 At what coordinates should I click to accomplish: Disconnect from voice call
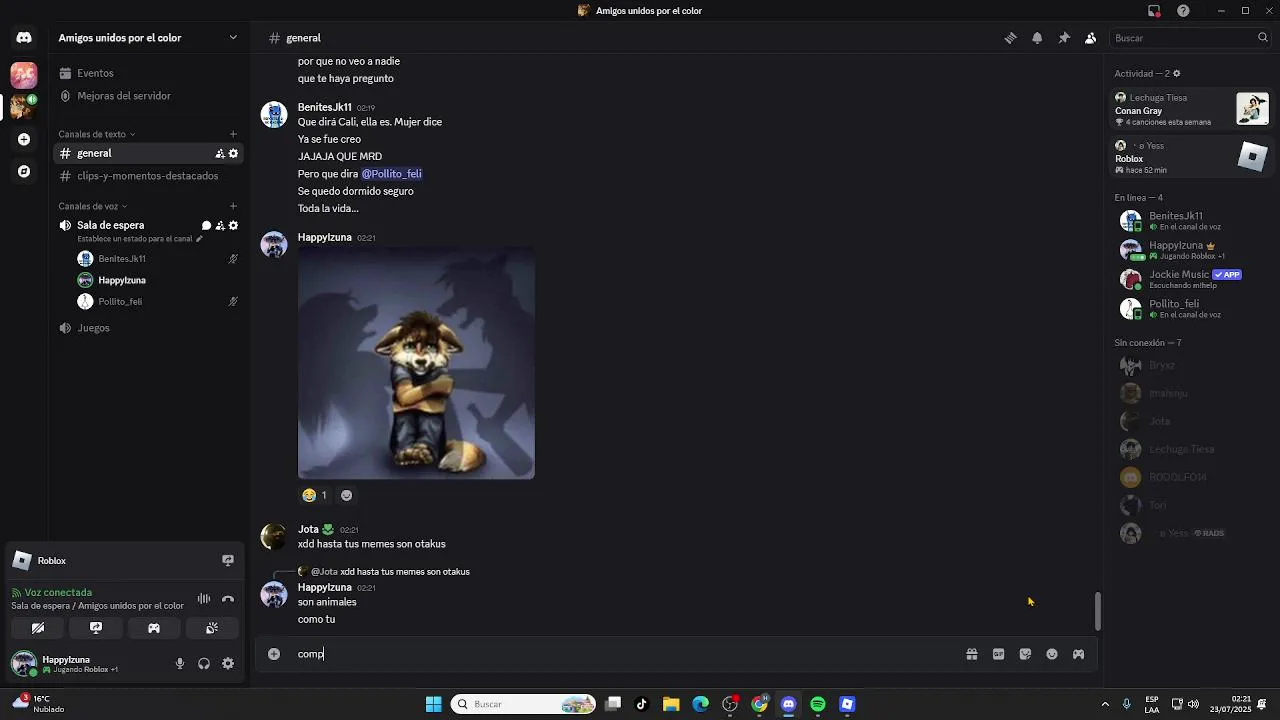coord(228,599)
